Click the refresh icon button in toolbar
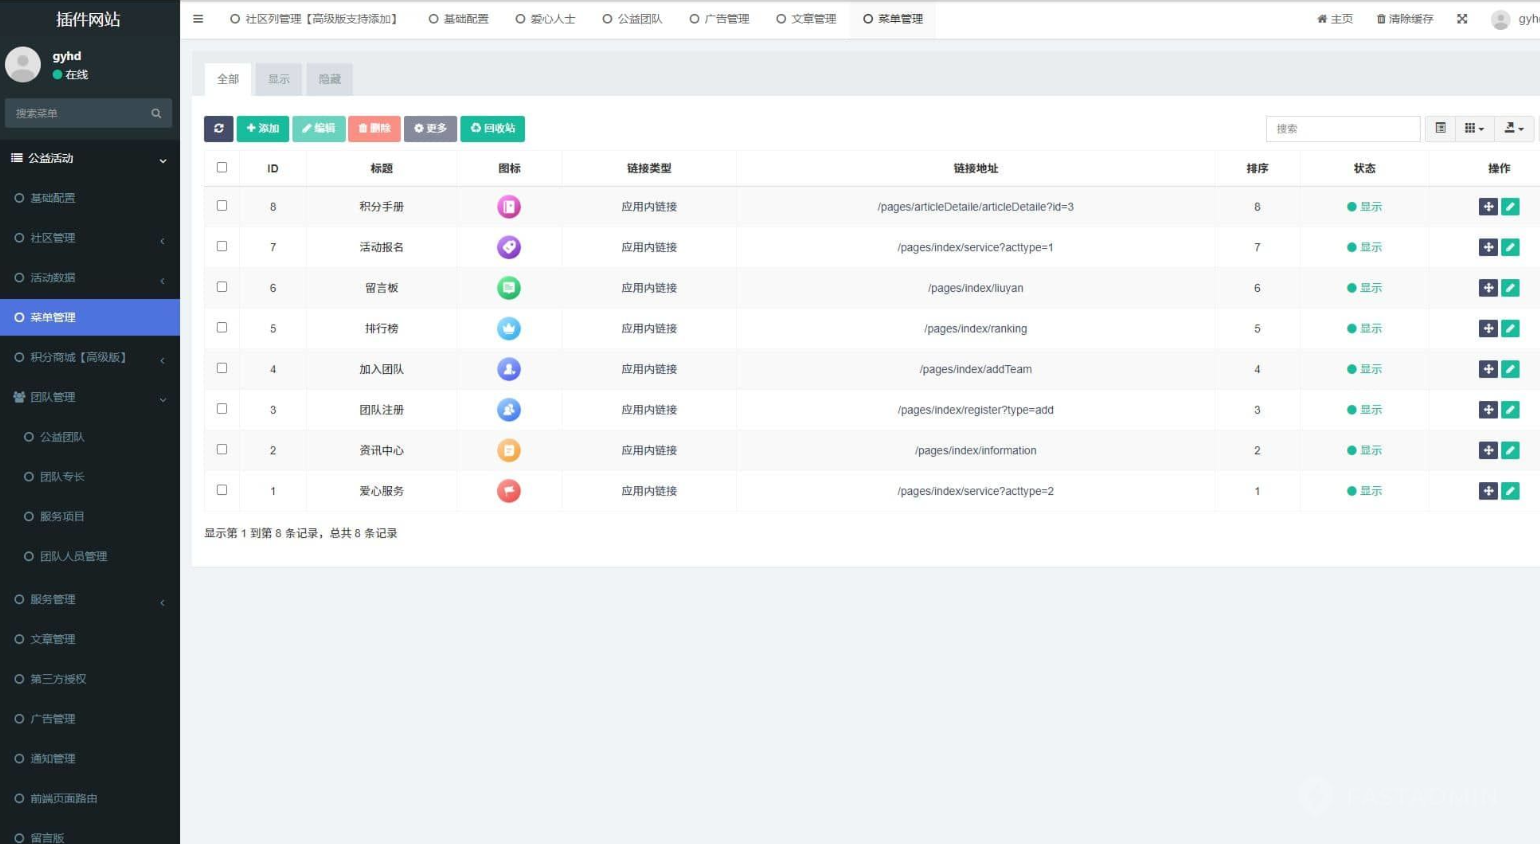 (218, 129)
